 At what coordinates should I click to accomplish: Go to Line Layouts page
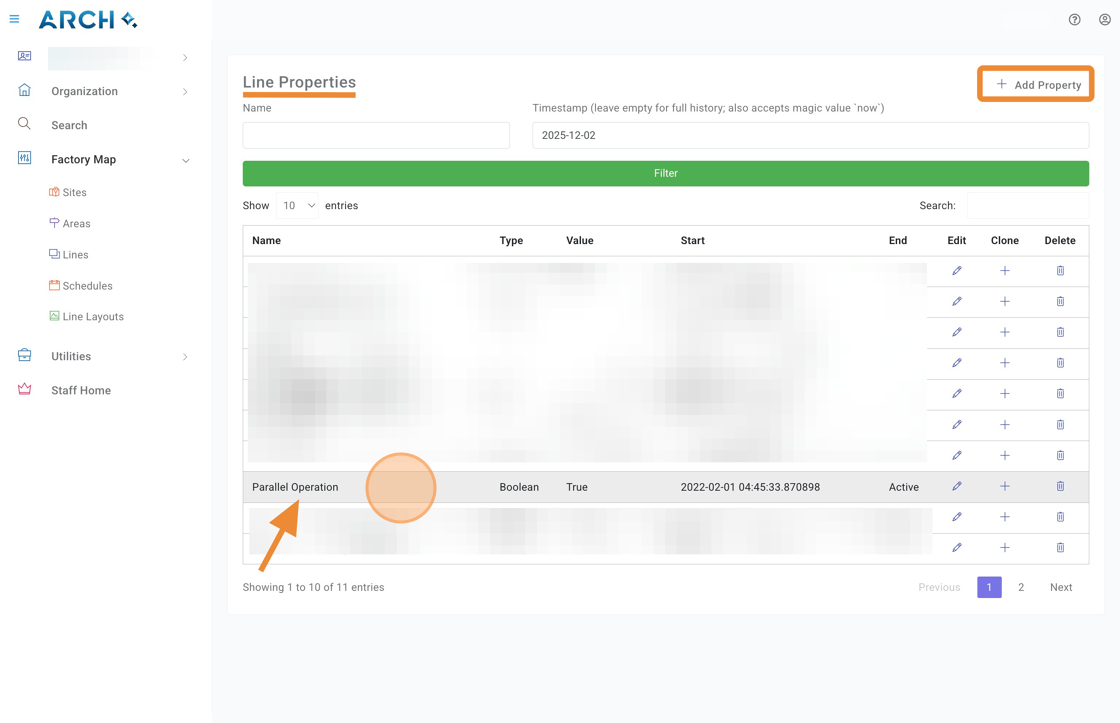click(92, 317)
